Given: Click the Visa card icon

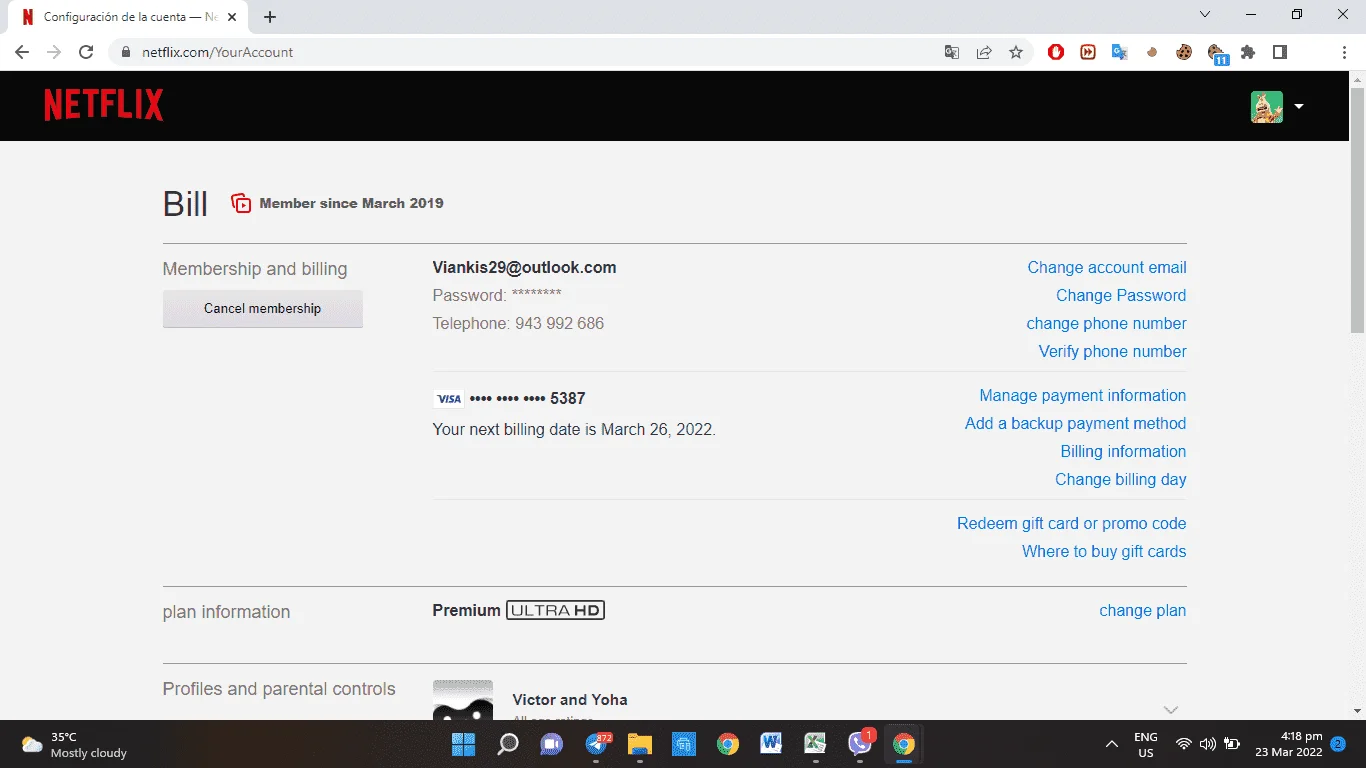Looking at the screenshot, I should pyautogui.click(x=449, y=399).
